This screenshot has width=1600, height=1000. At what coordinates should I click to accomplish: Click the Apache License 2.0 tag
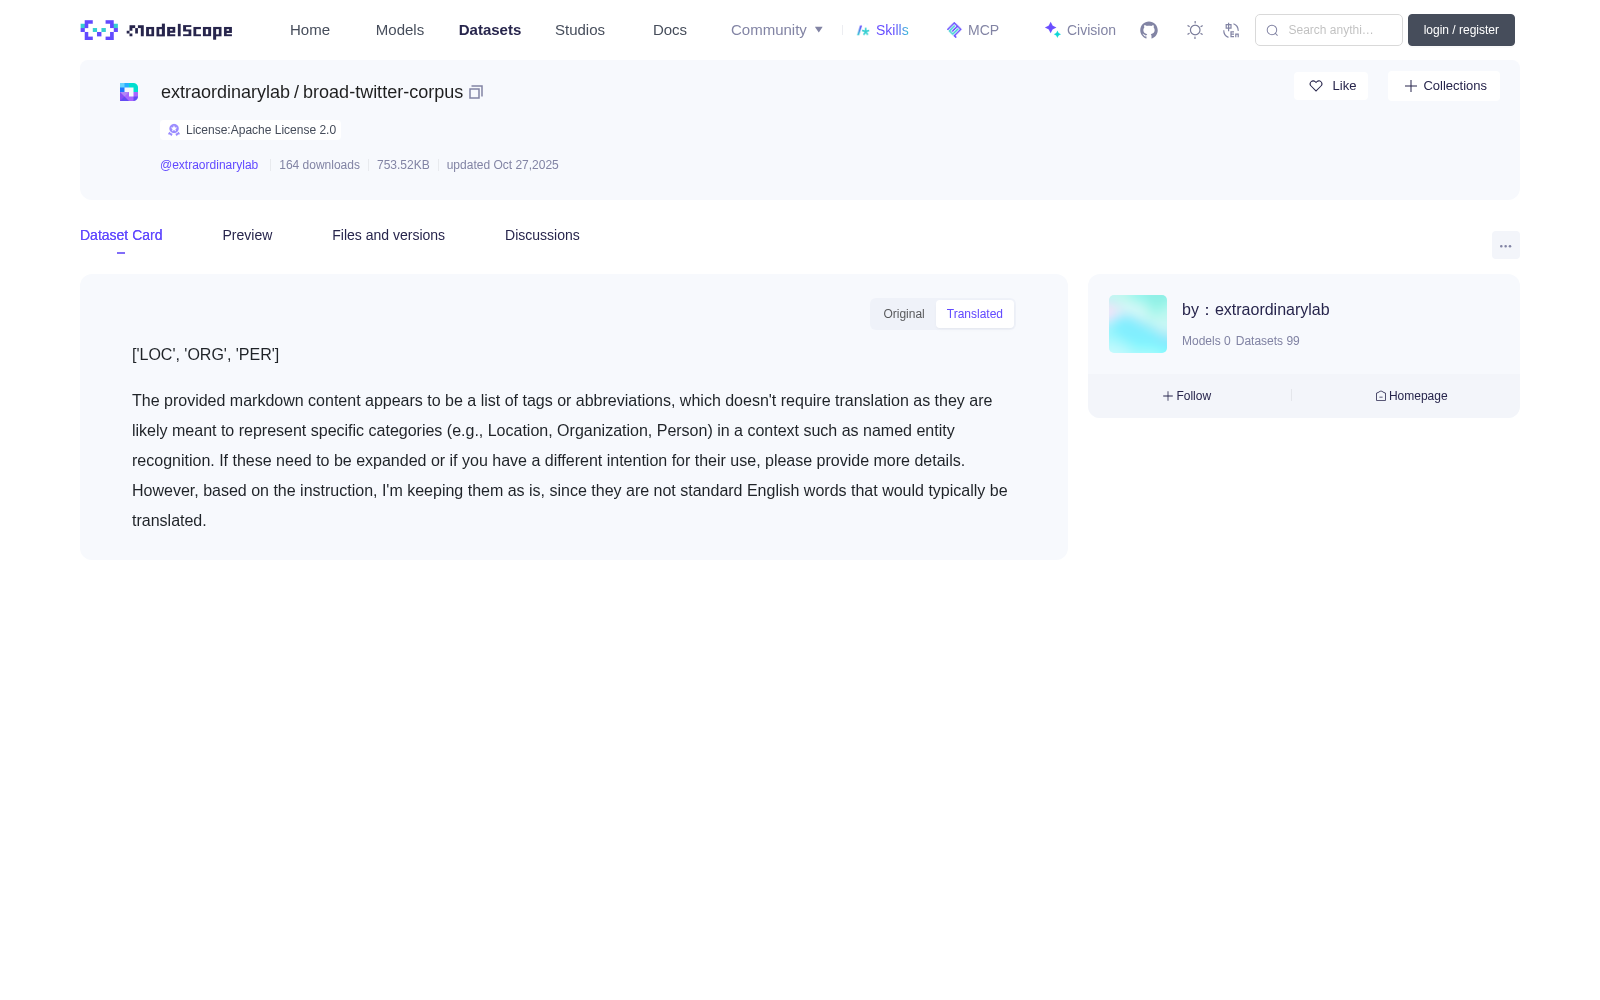click(250, 130)
